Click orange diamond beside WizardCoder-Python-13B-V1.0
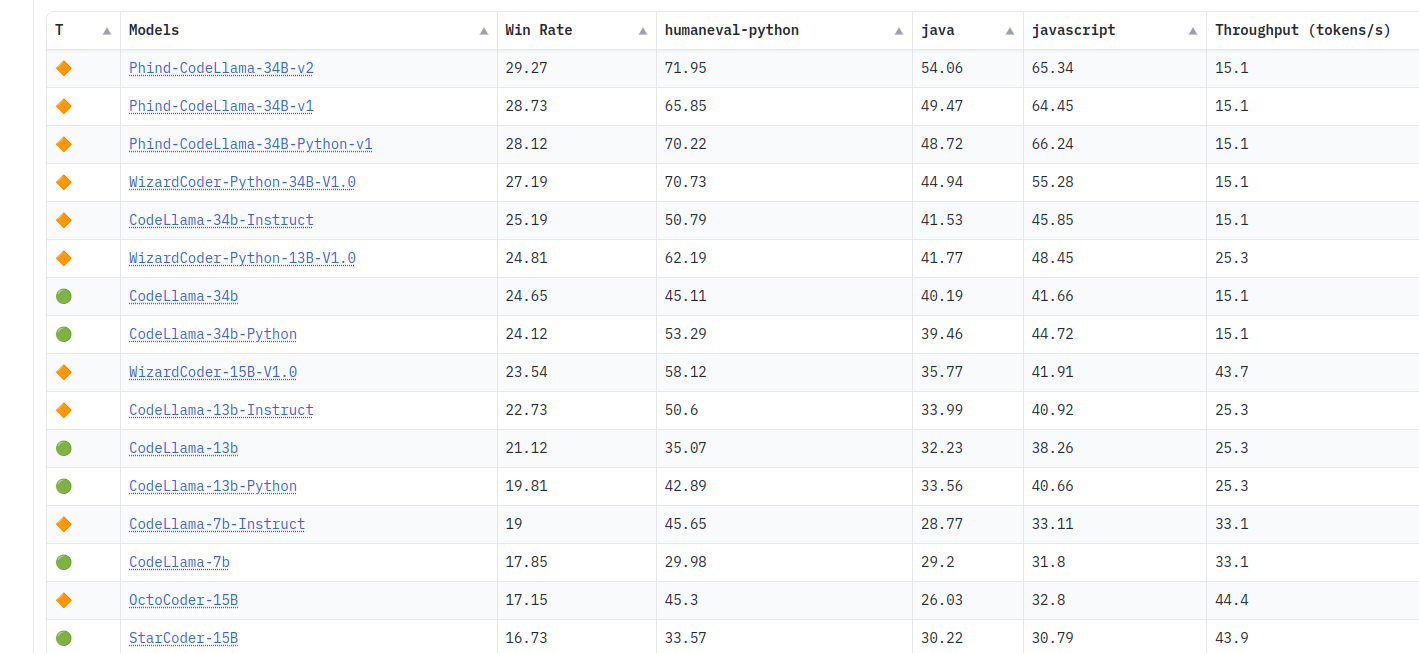Viewport: 1419px width, 653px height. point(64,258)
